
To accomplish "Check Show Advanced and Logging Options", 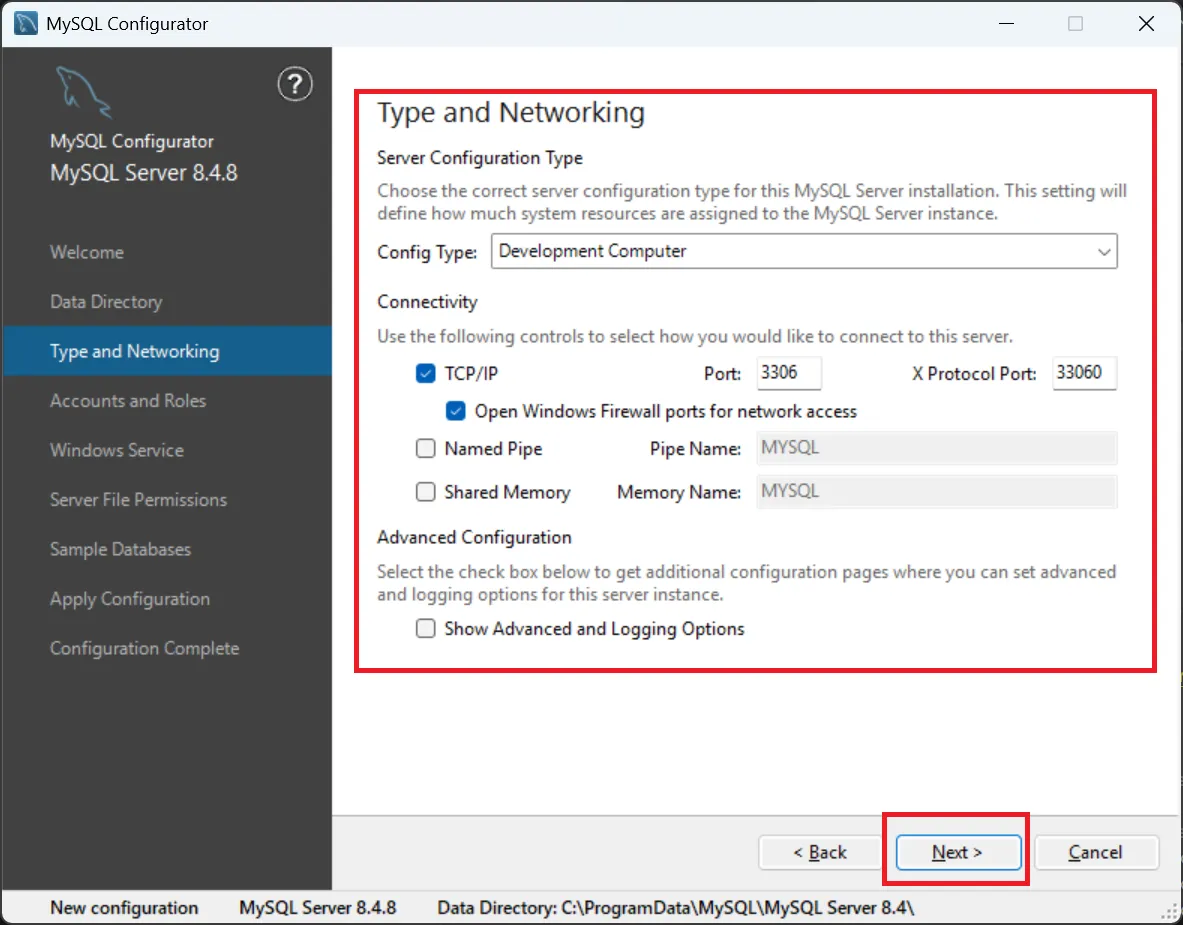I will click(x=426, y=629).
